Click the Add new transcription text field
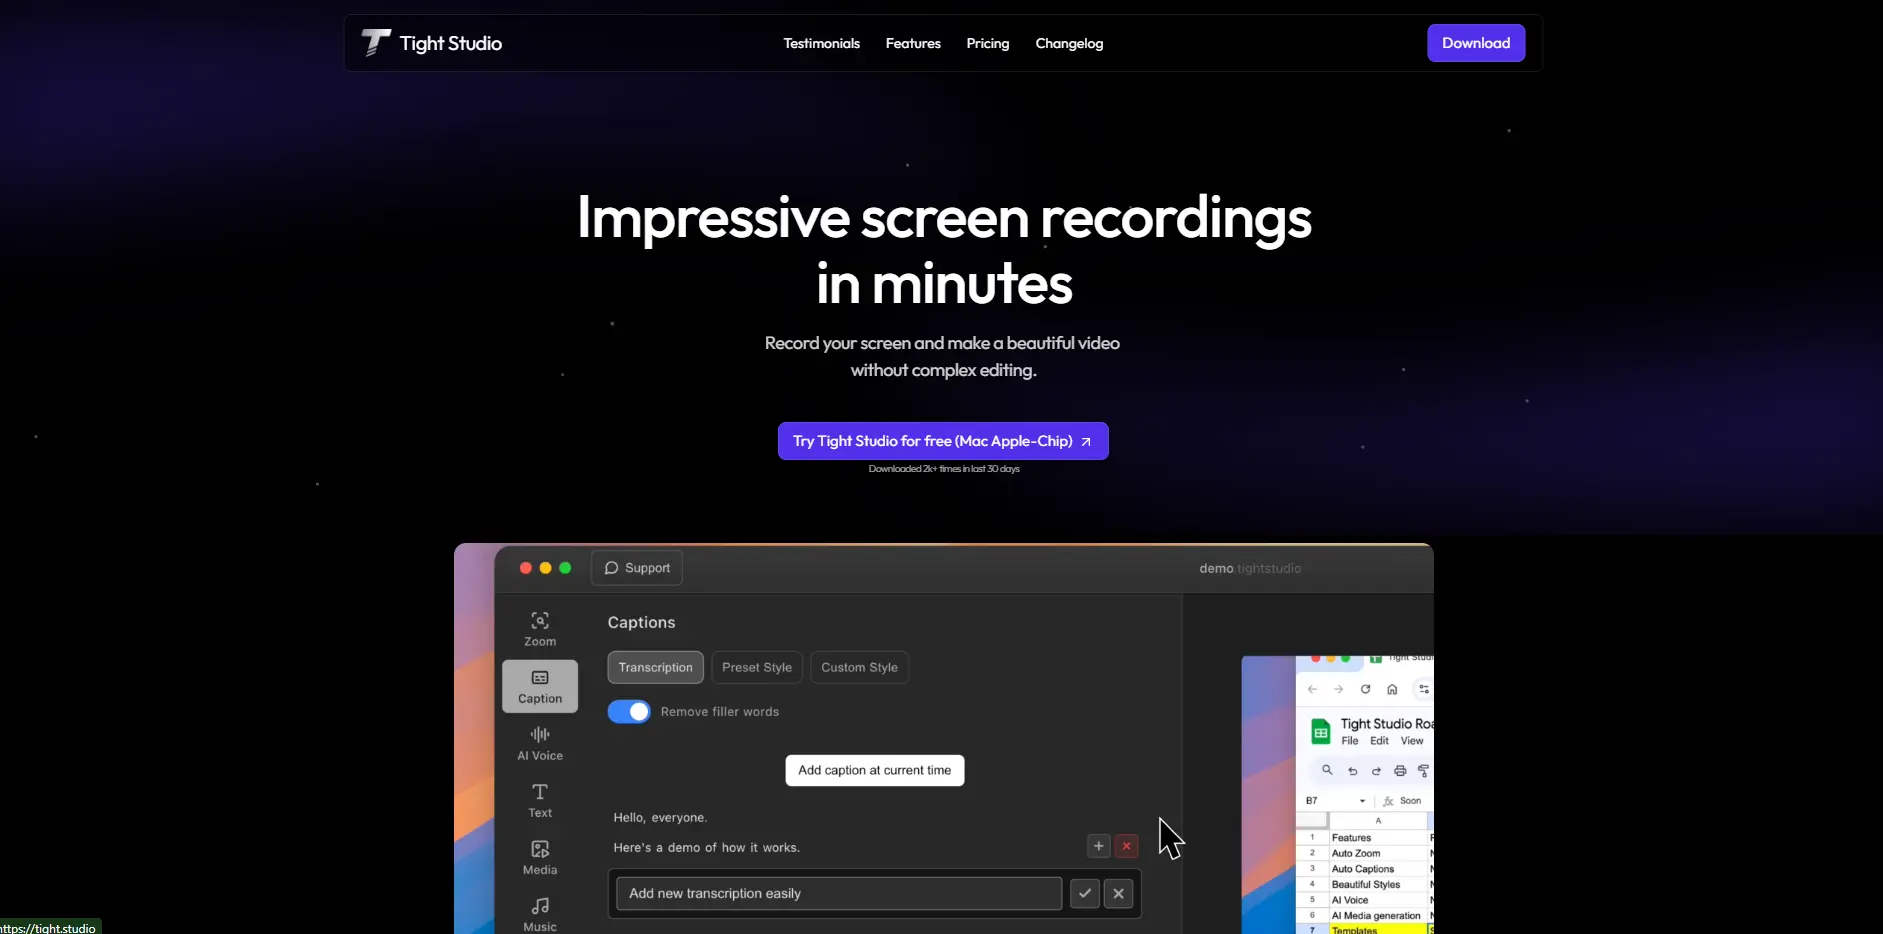The width and height of the screenshot is (1883, 934). [x=839, y=893]
